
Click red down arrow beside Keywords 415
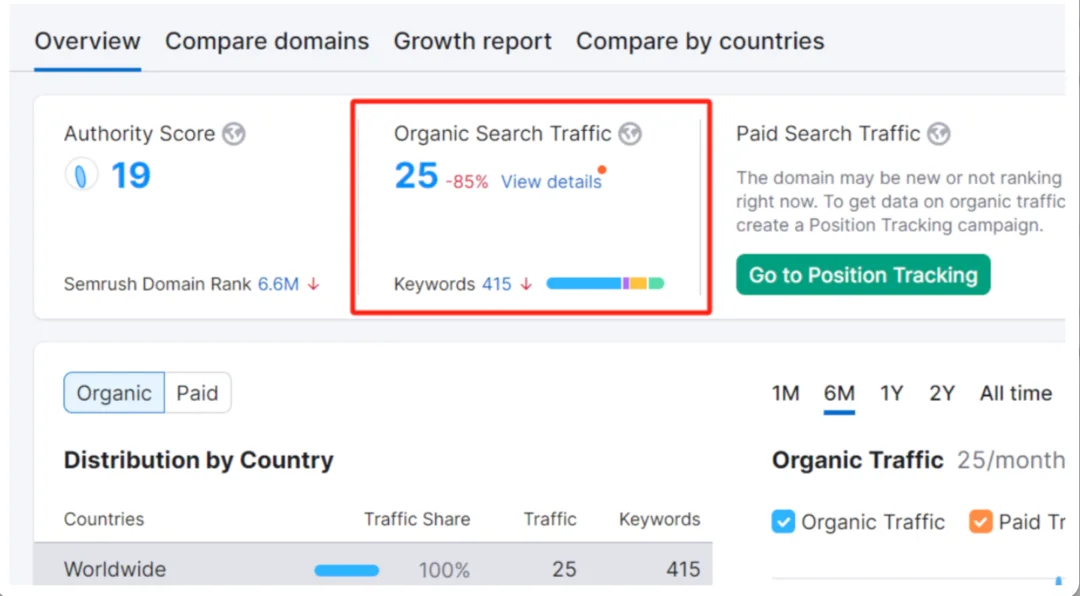526,284
